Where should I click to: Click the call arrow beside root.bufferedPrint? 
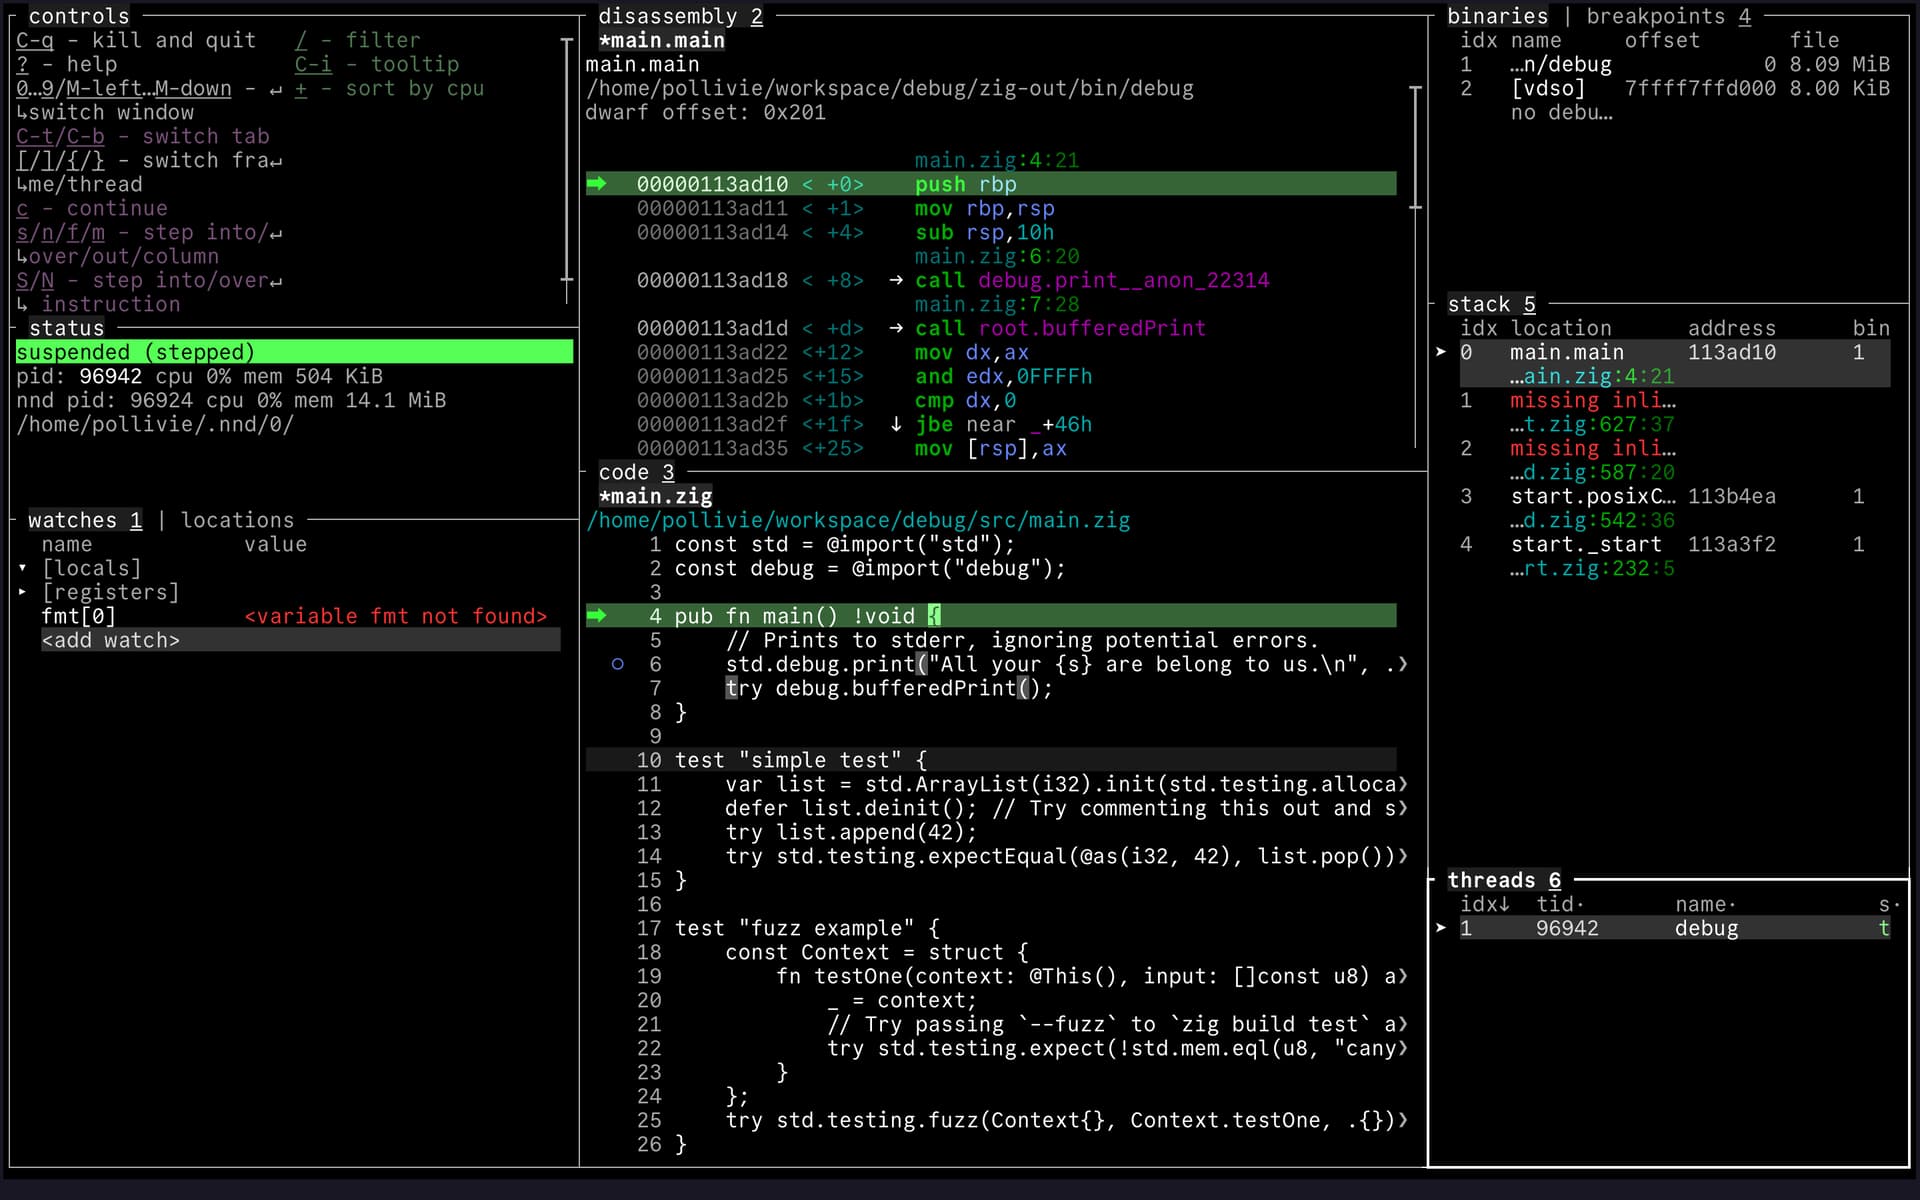896,328
